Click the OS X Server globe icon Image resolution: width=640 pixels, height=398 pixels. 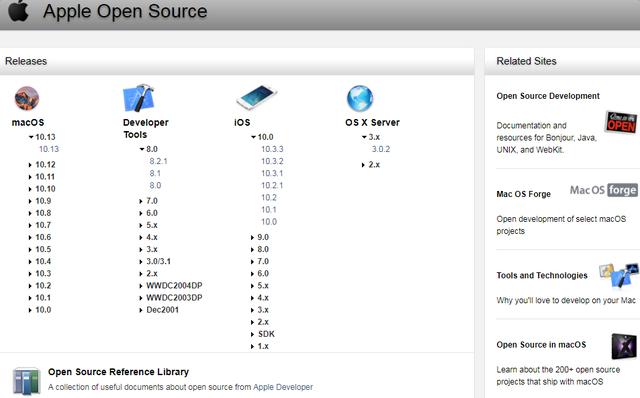click(360, 98)
